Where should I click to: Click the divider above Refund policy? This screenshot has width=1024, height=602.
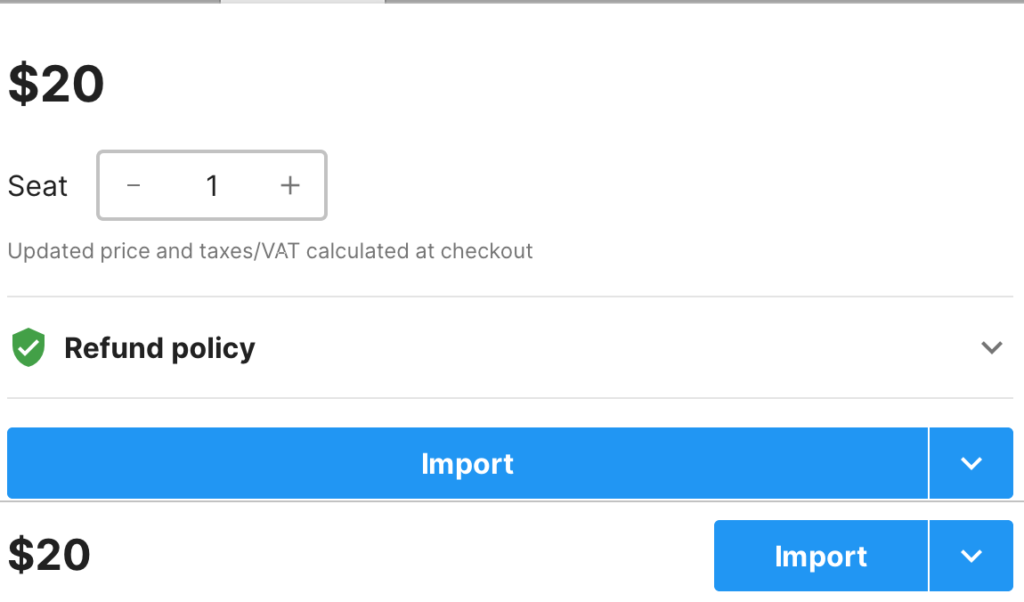(510, 297)
